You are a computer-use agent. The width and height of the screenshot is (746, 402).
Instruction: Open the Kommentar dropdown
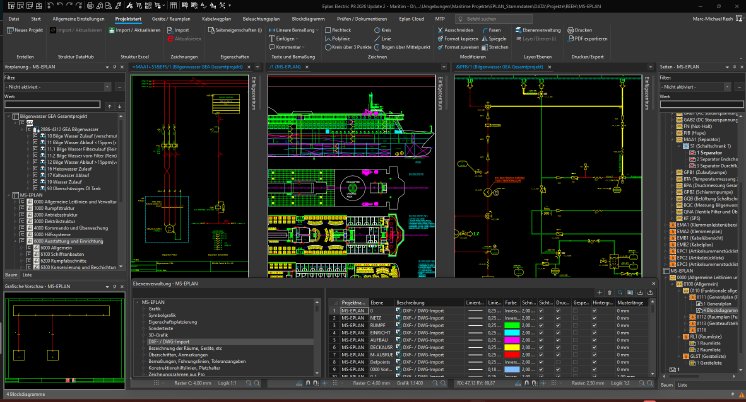[x=304, y=47]
